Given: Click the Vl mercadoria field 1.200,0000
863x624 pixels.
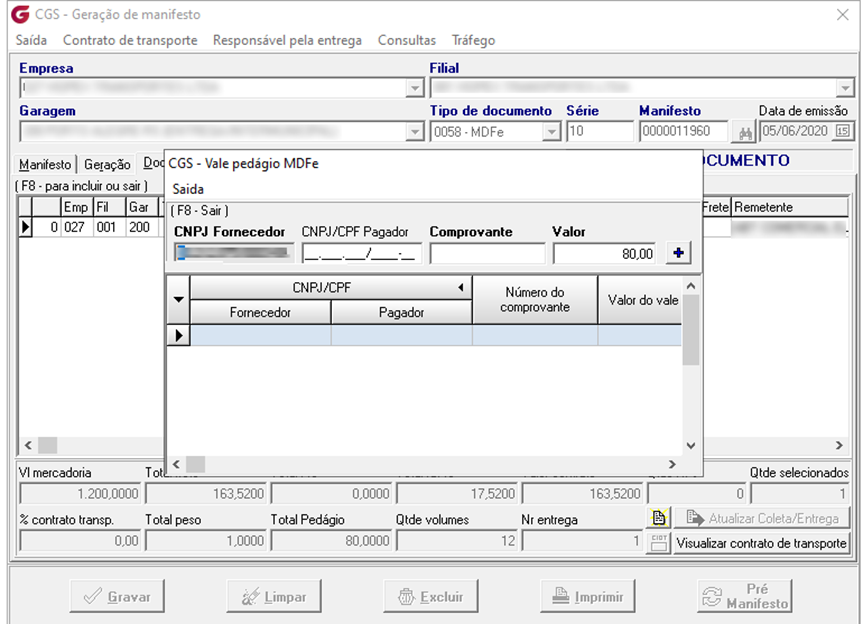Looking at the screenshot, I should (80, 494).
